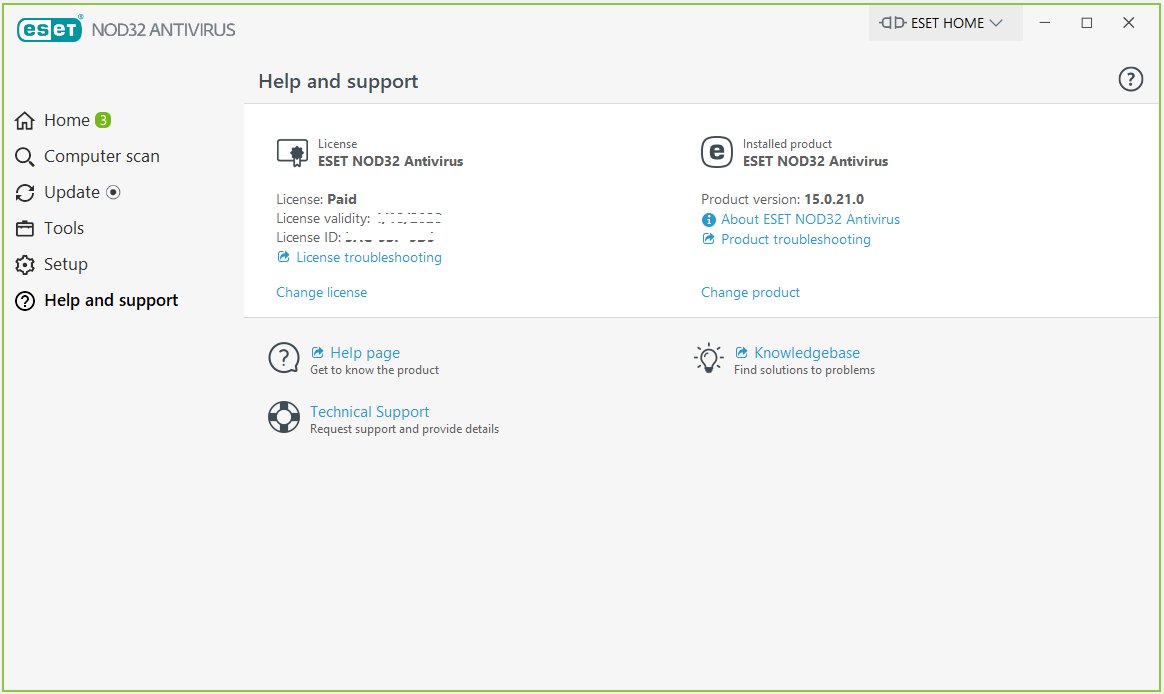Screen dimensions: 1164x694
Task: Click 'Find solutions to problems' description
Action: (x=804, y=370)
